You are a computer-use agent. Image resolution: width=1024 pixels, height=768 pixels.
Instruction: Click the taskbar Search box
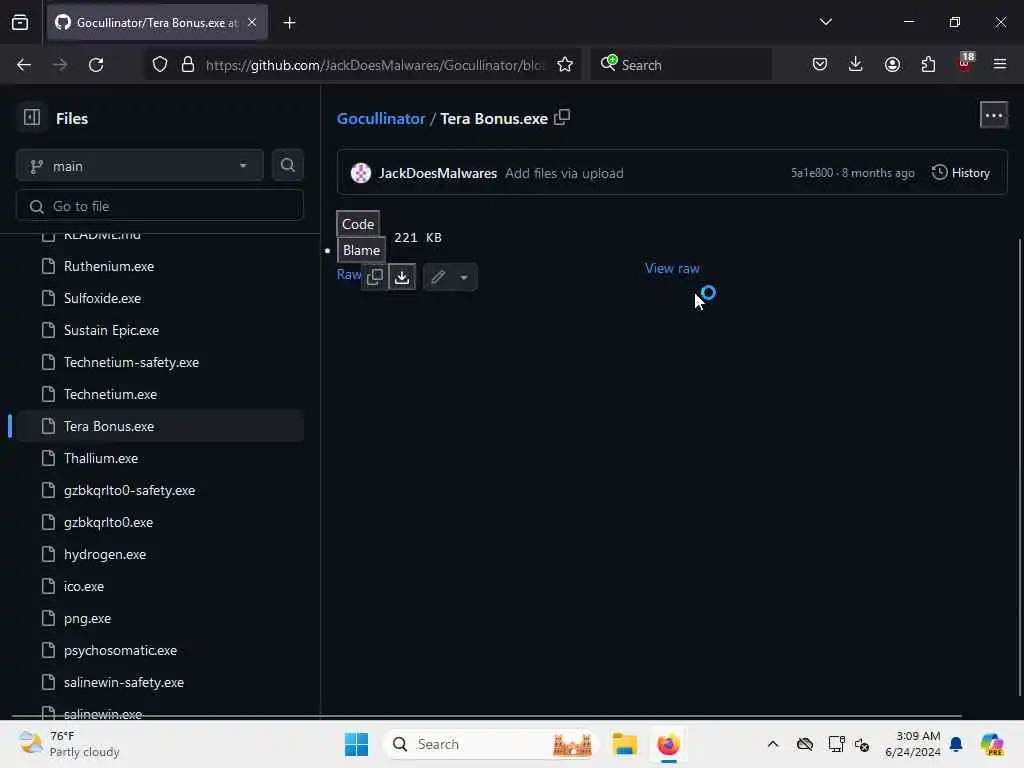(492, 744)
